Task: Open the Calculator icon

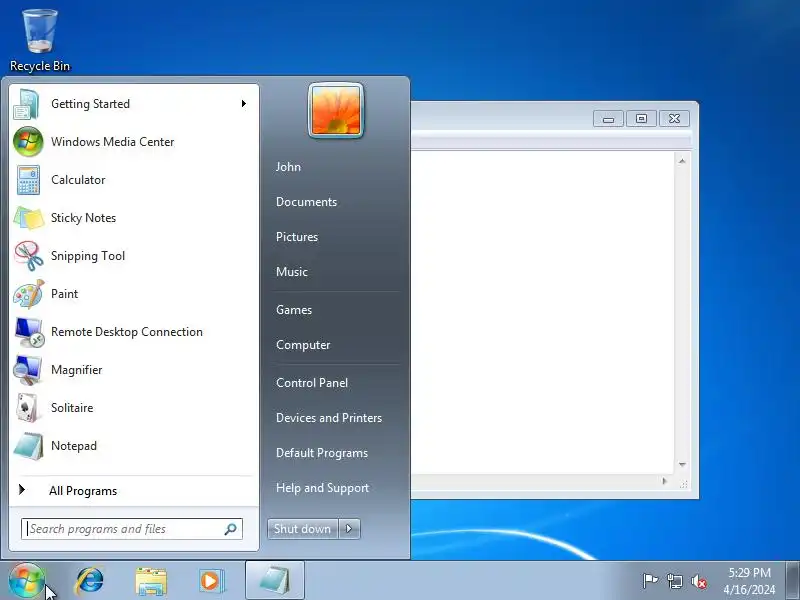Action: 28,180
